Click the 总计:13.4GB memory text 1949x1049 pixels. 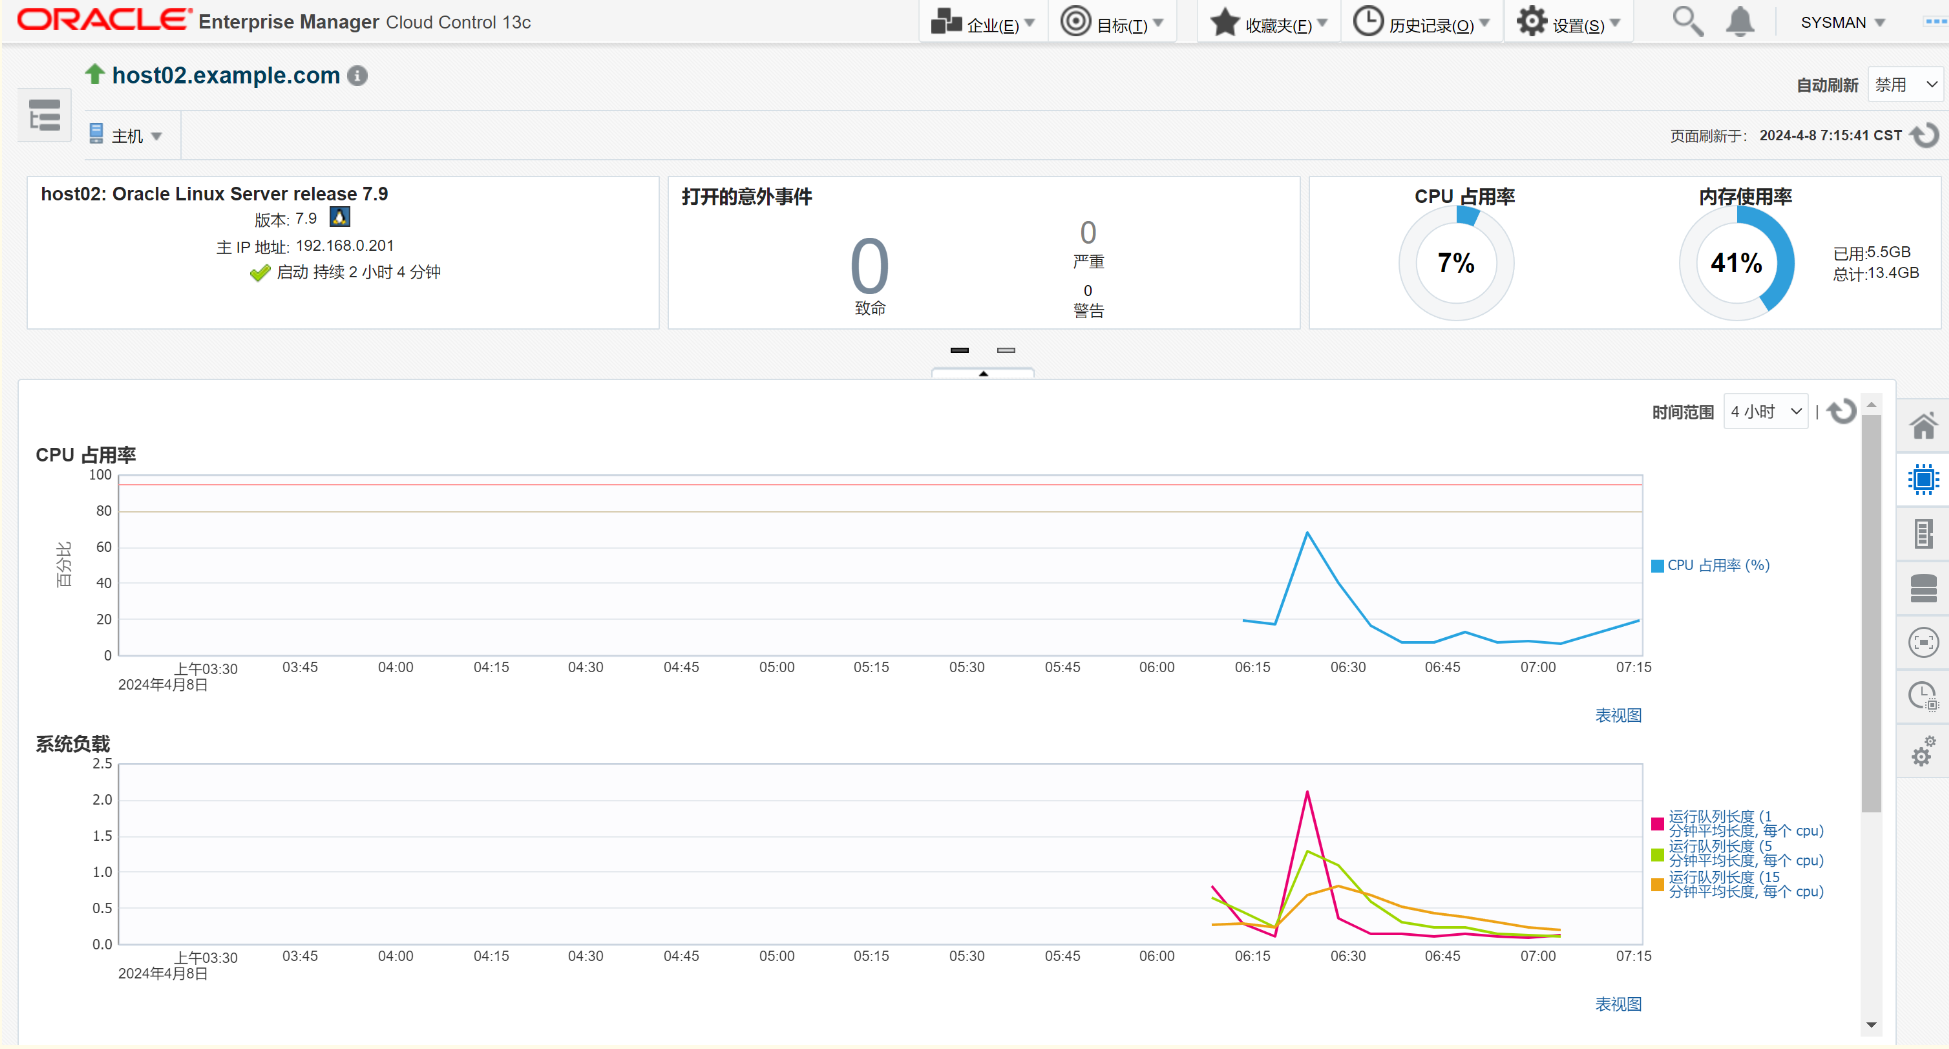coord(1876,274)
